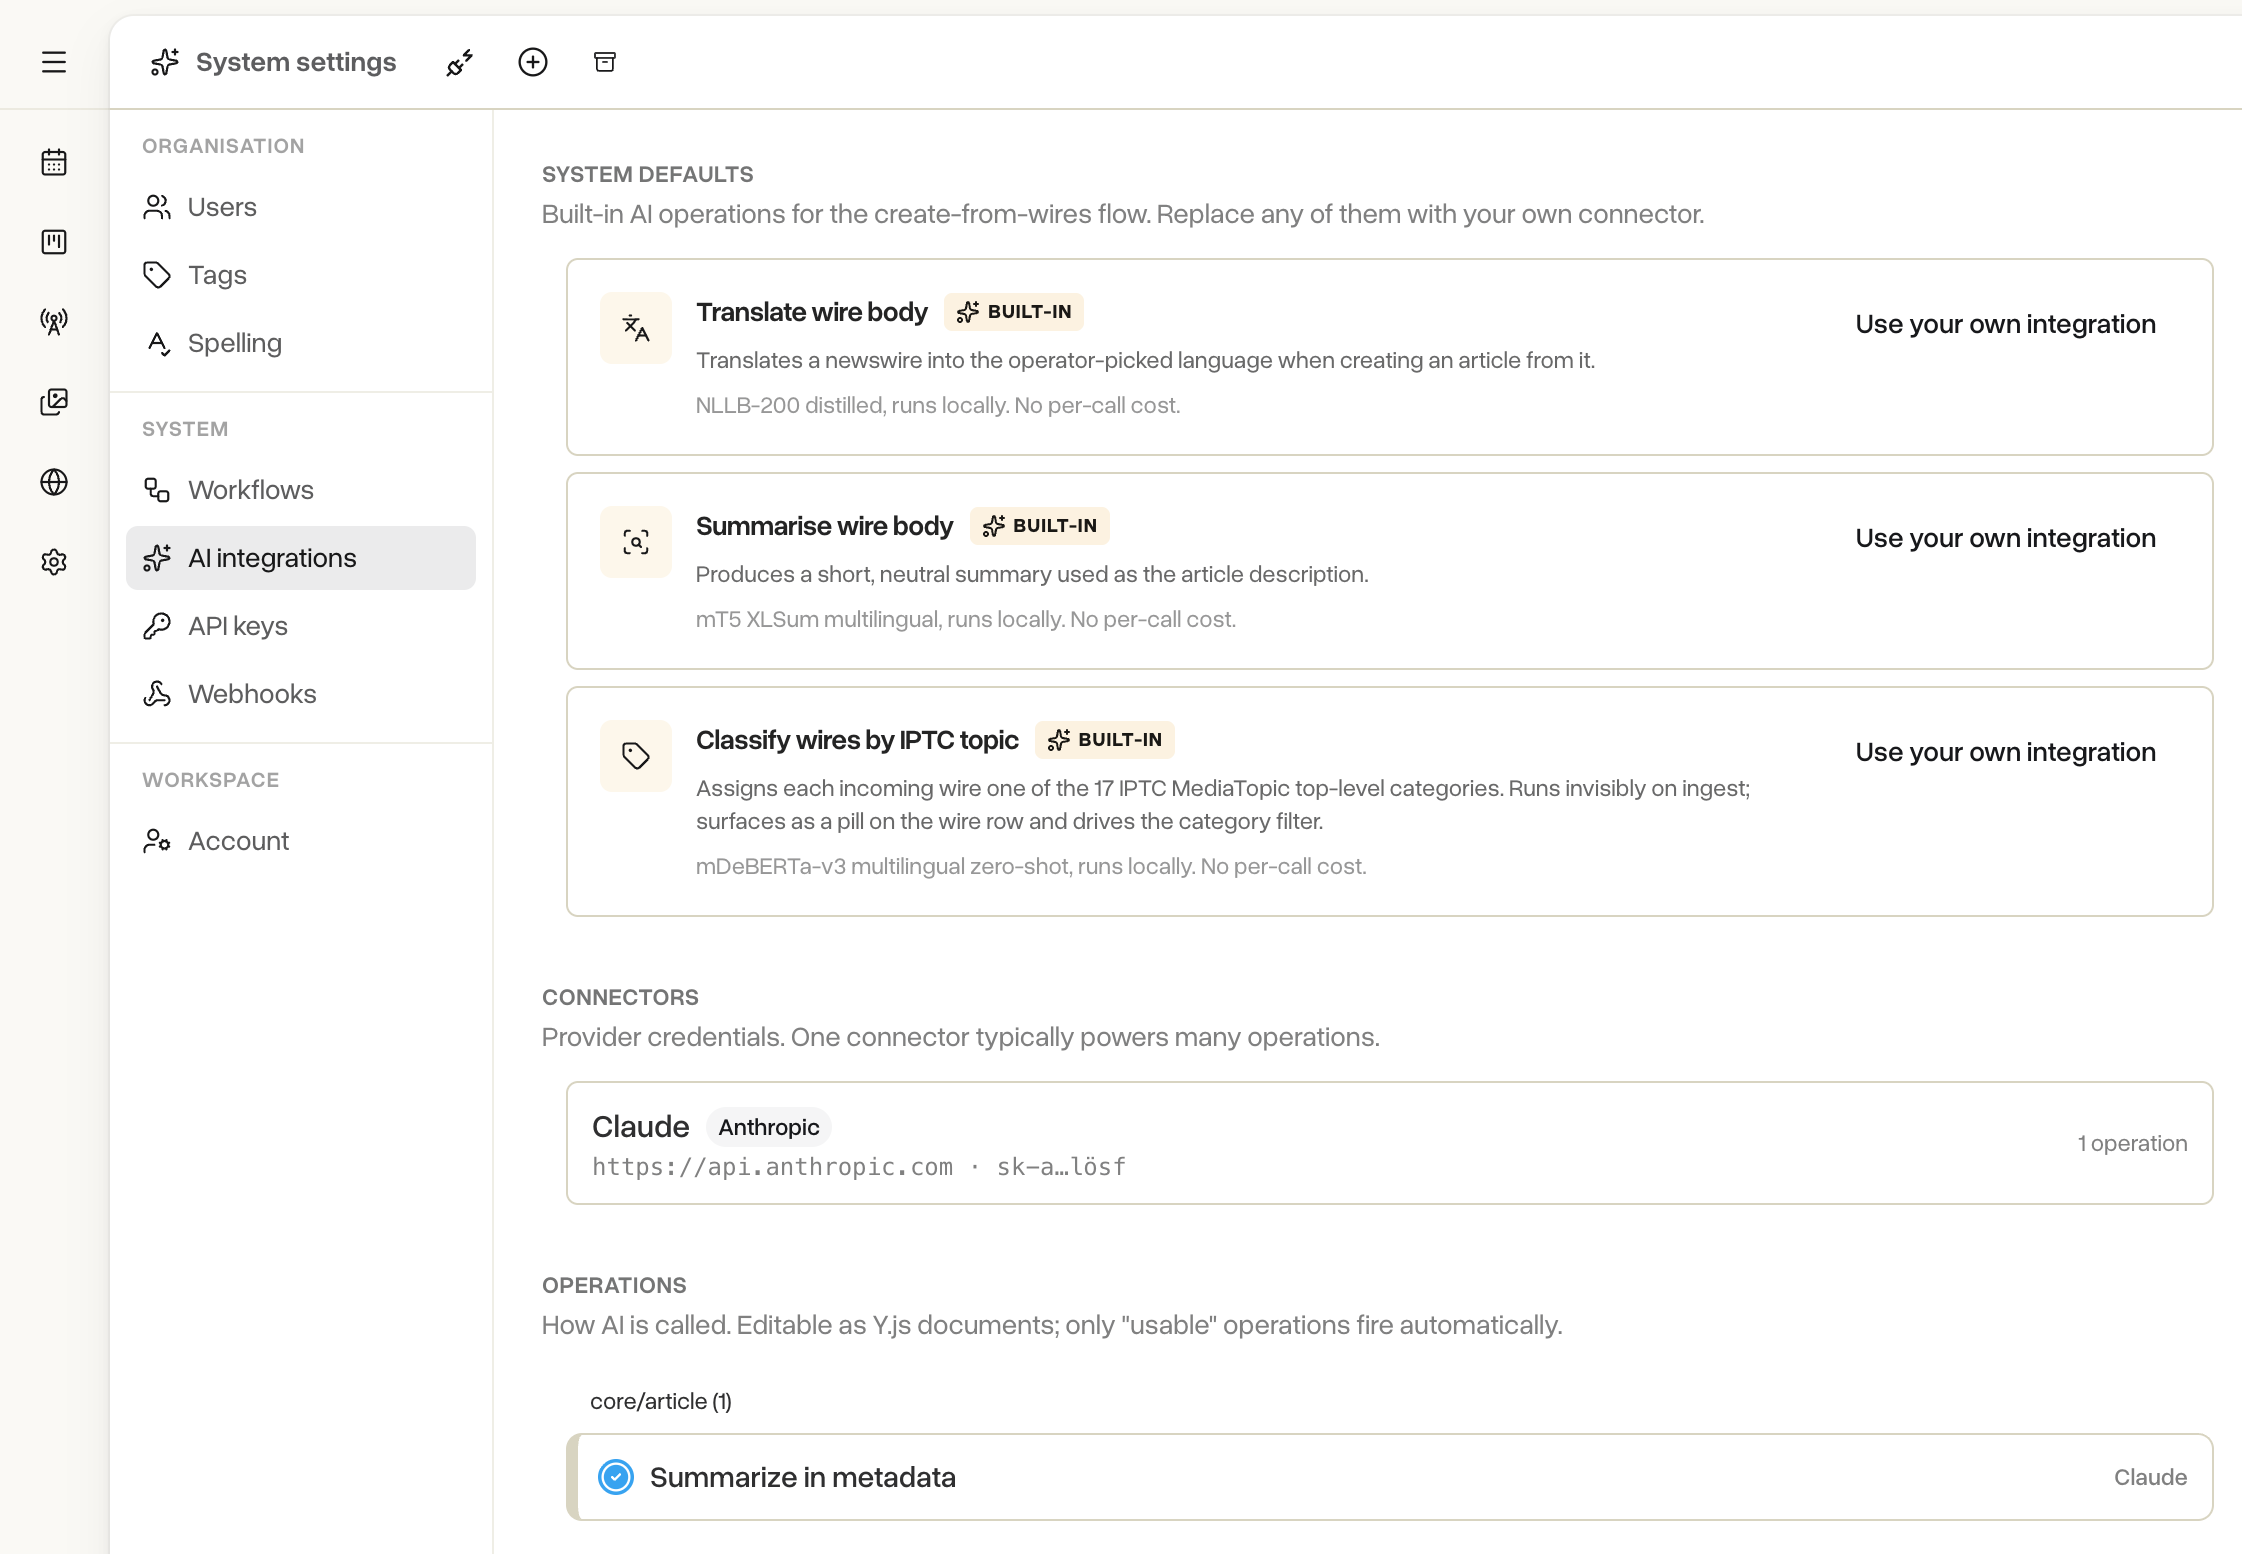Click the API URL 'https://api.anthropic.com' text
This screenshot has height=1554, width=2242.
coord(772,1167)
